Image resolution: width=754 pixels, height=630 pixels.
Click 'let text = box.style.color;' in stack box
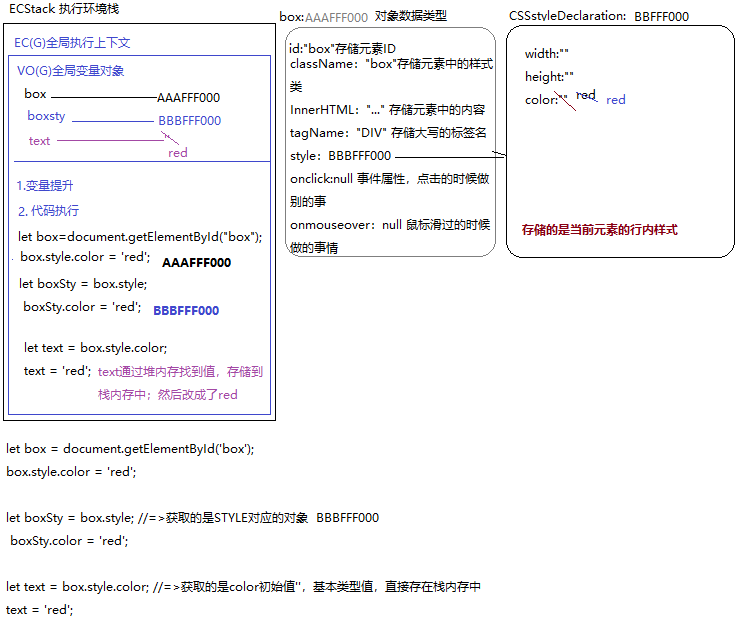96,348
